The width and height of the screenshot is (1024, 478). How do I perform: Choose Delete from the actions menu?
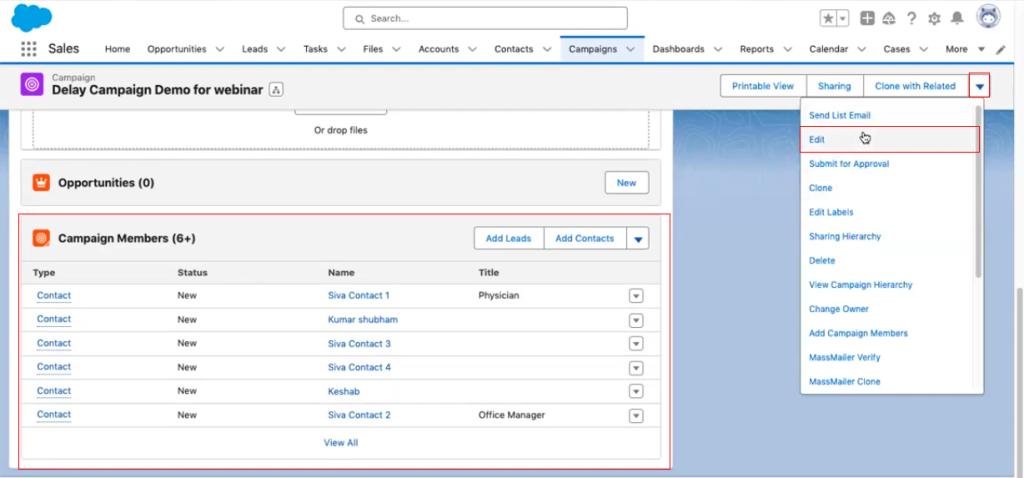point(822,261)
